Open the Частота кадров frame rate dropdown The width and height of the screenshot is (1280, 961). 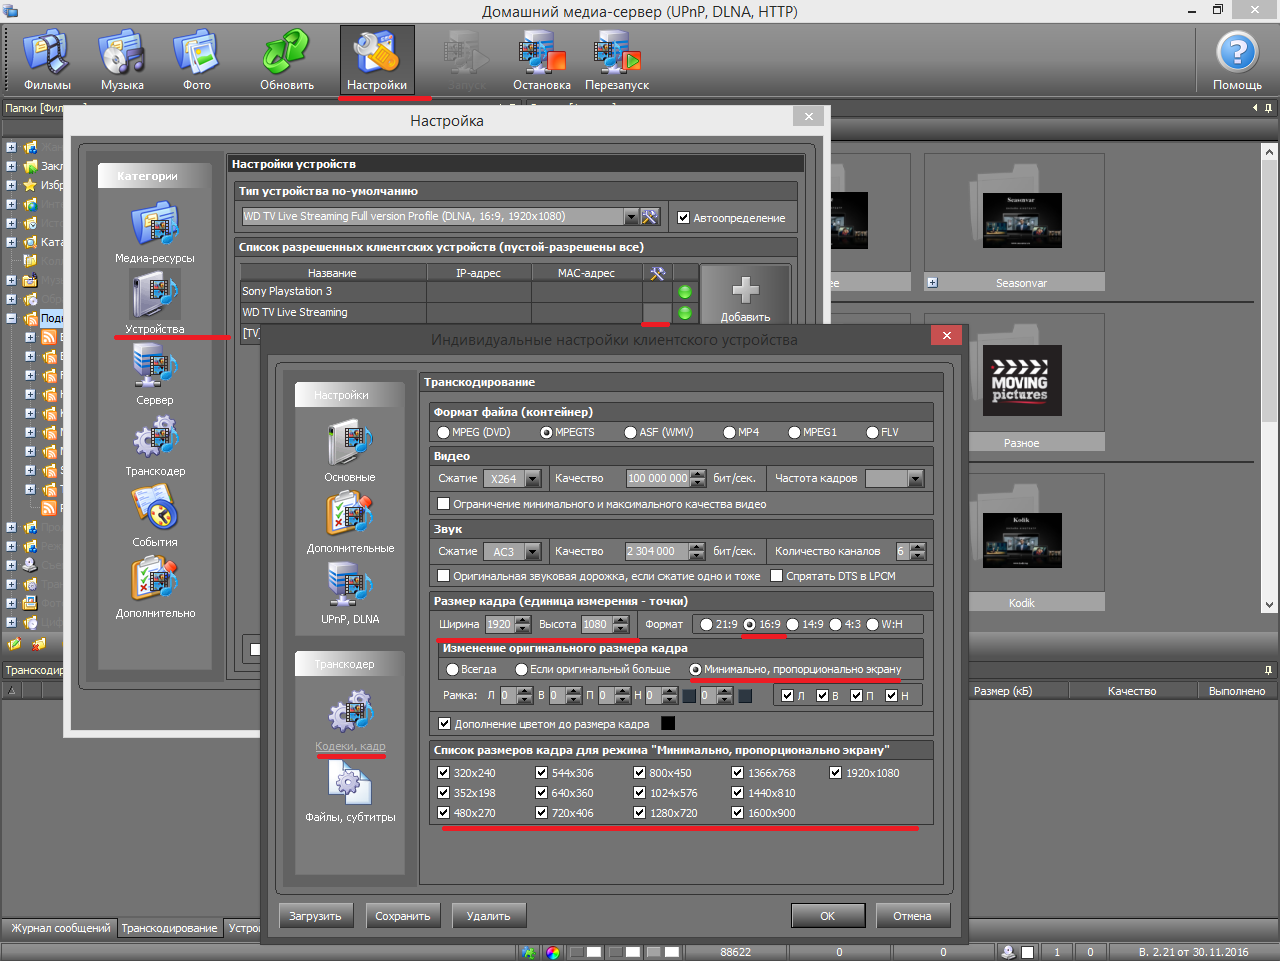(x=916, y=479)
